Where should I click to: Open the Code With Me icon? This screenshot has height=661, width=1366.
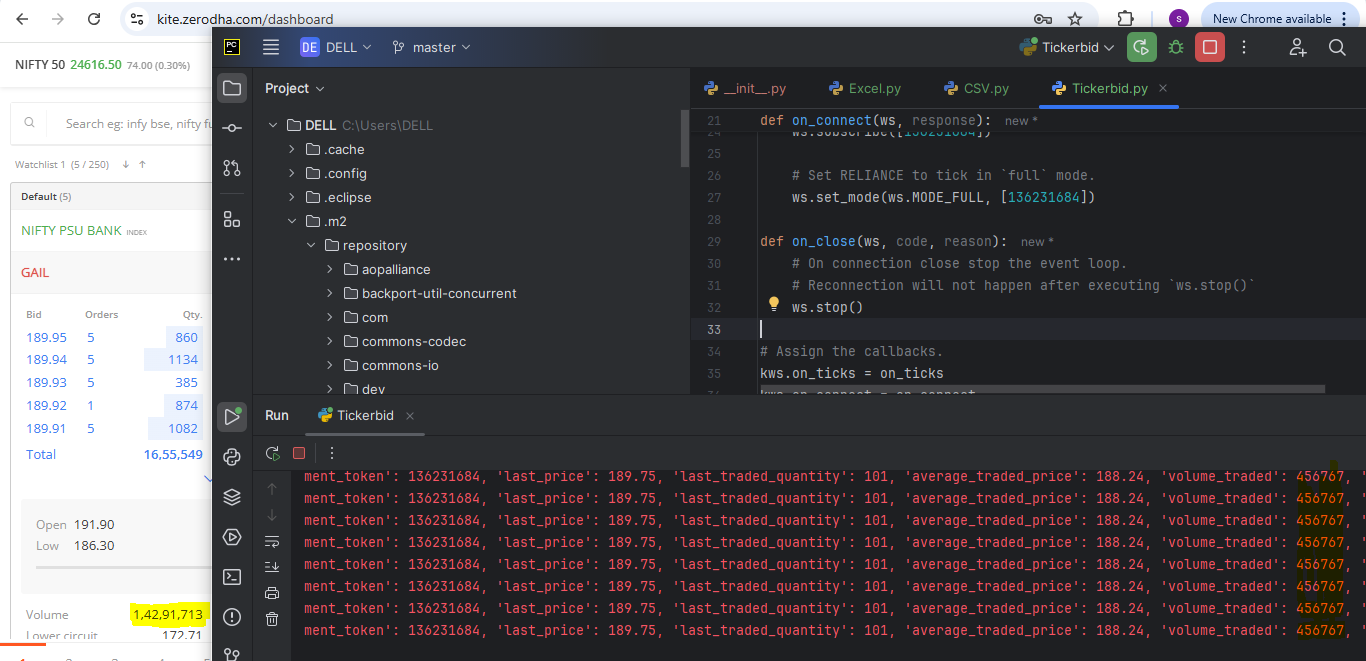click(x=1298, y=47)
